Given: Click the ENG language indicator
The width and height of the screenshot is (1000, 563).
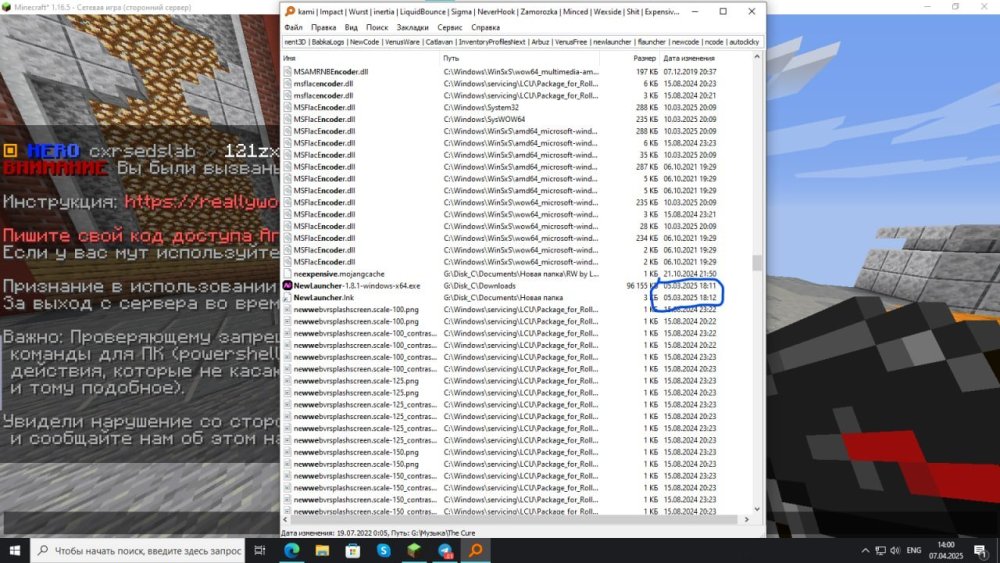Looking at the screenshot, I should [x=913, y=550].
